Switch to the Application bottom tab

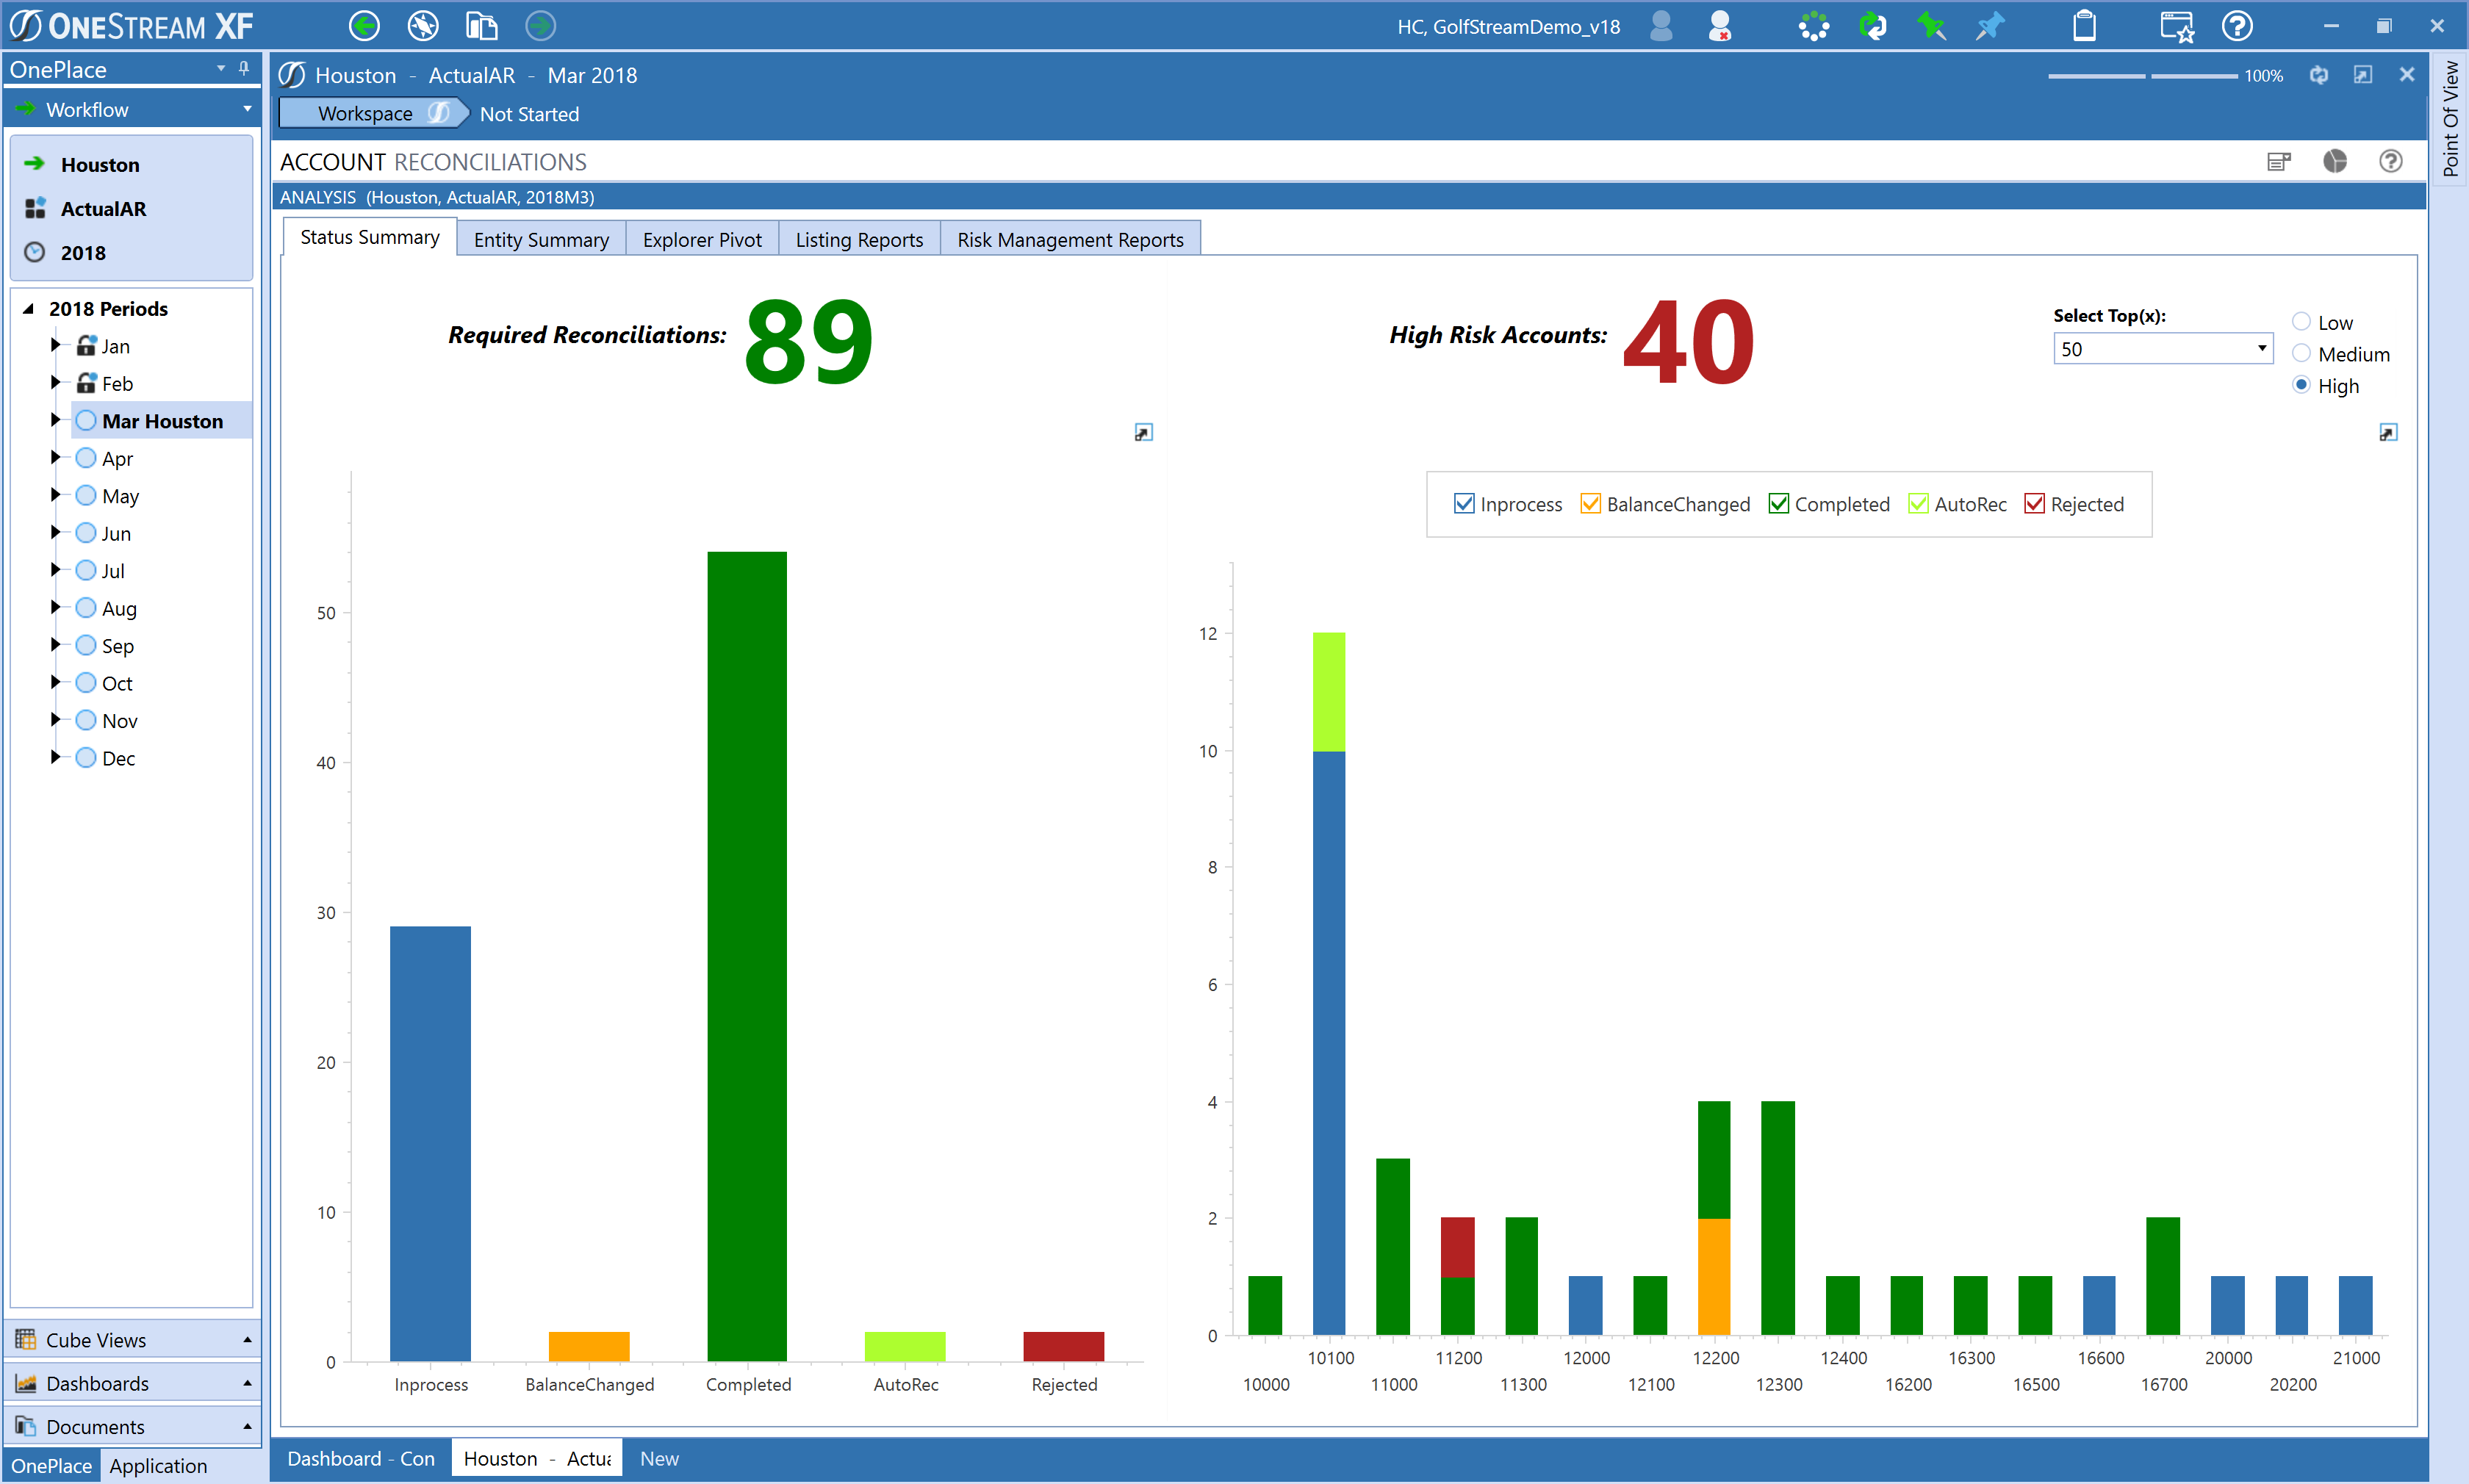[x=158, y=1466]
